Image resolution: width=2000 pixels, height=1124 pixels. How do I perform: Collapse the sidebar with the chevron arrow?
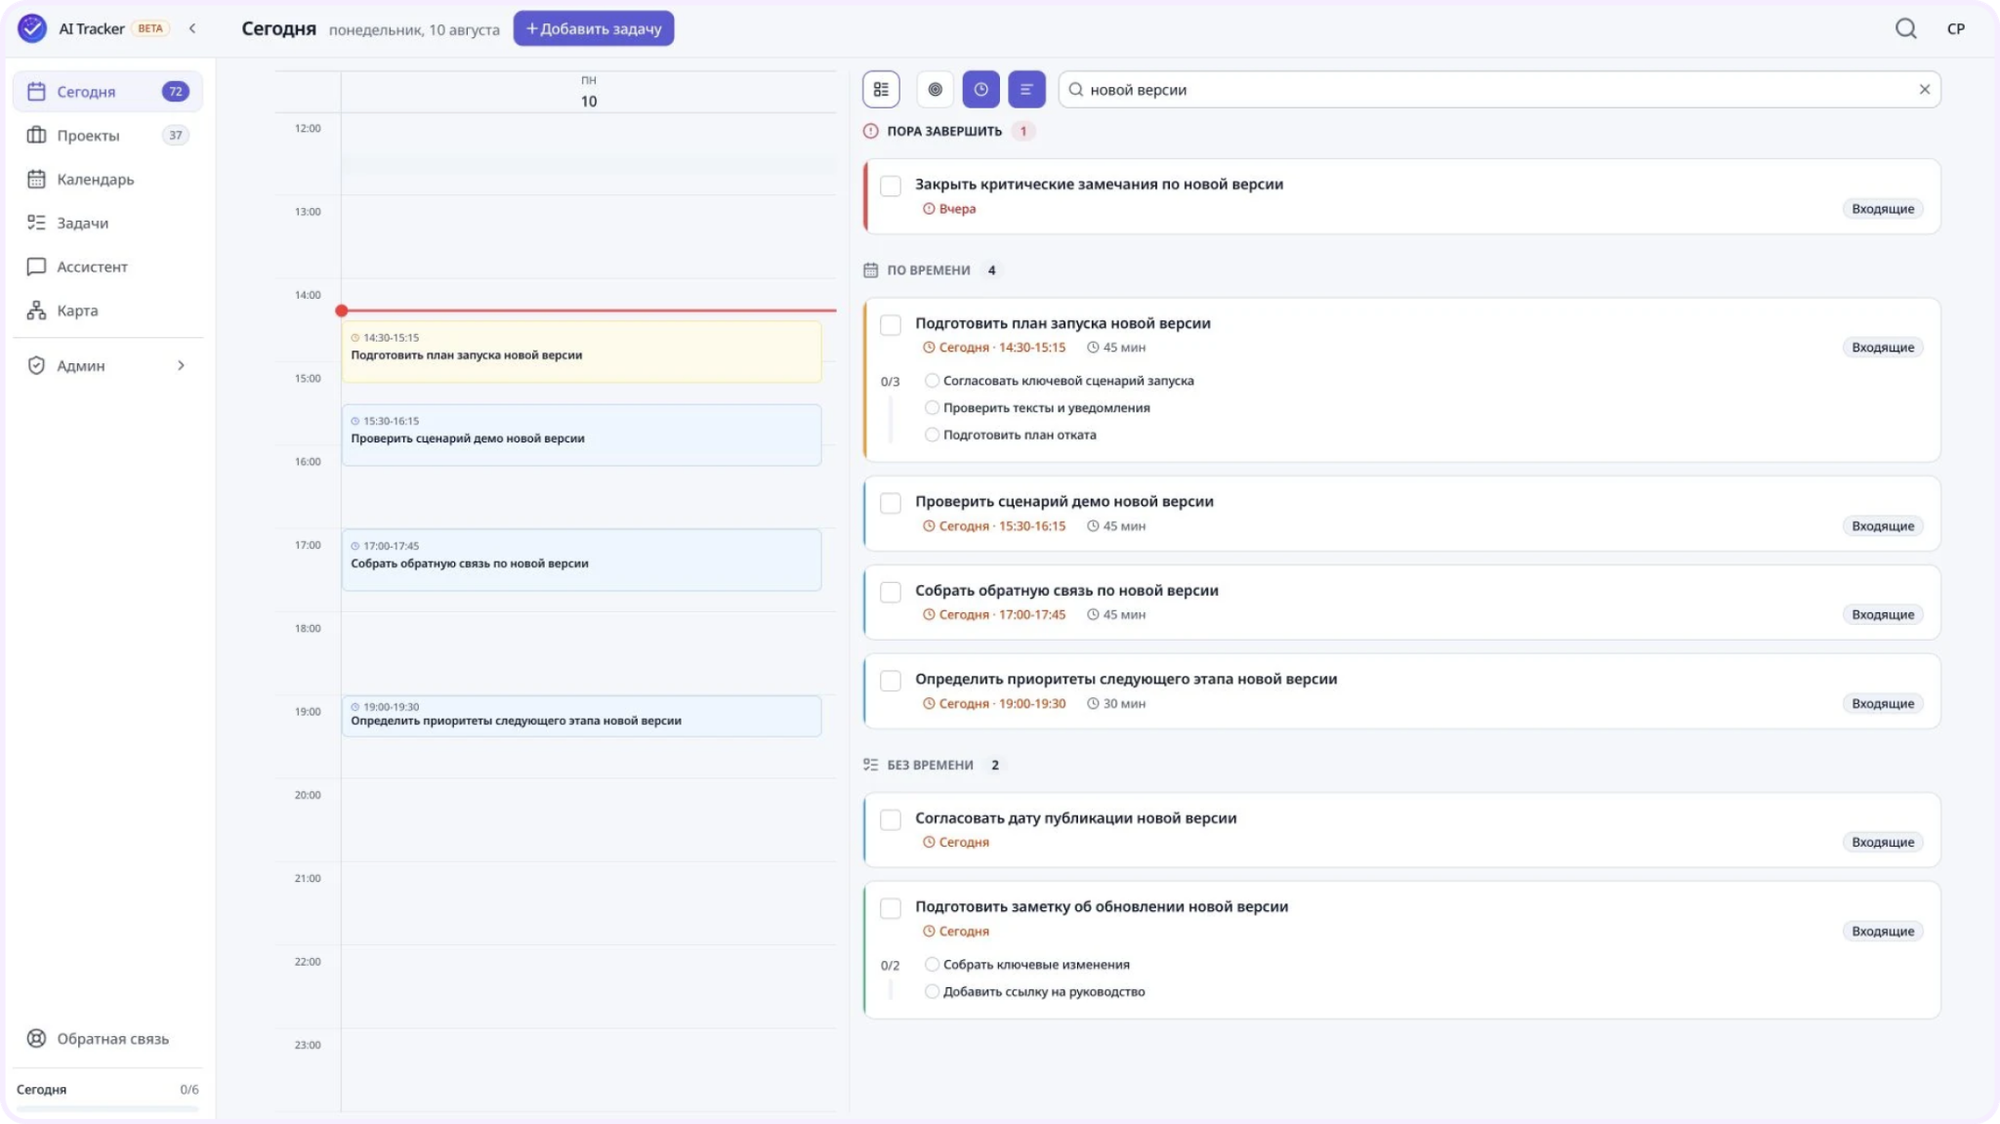coord(192,28)
